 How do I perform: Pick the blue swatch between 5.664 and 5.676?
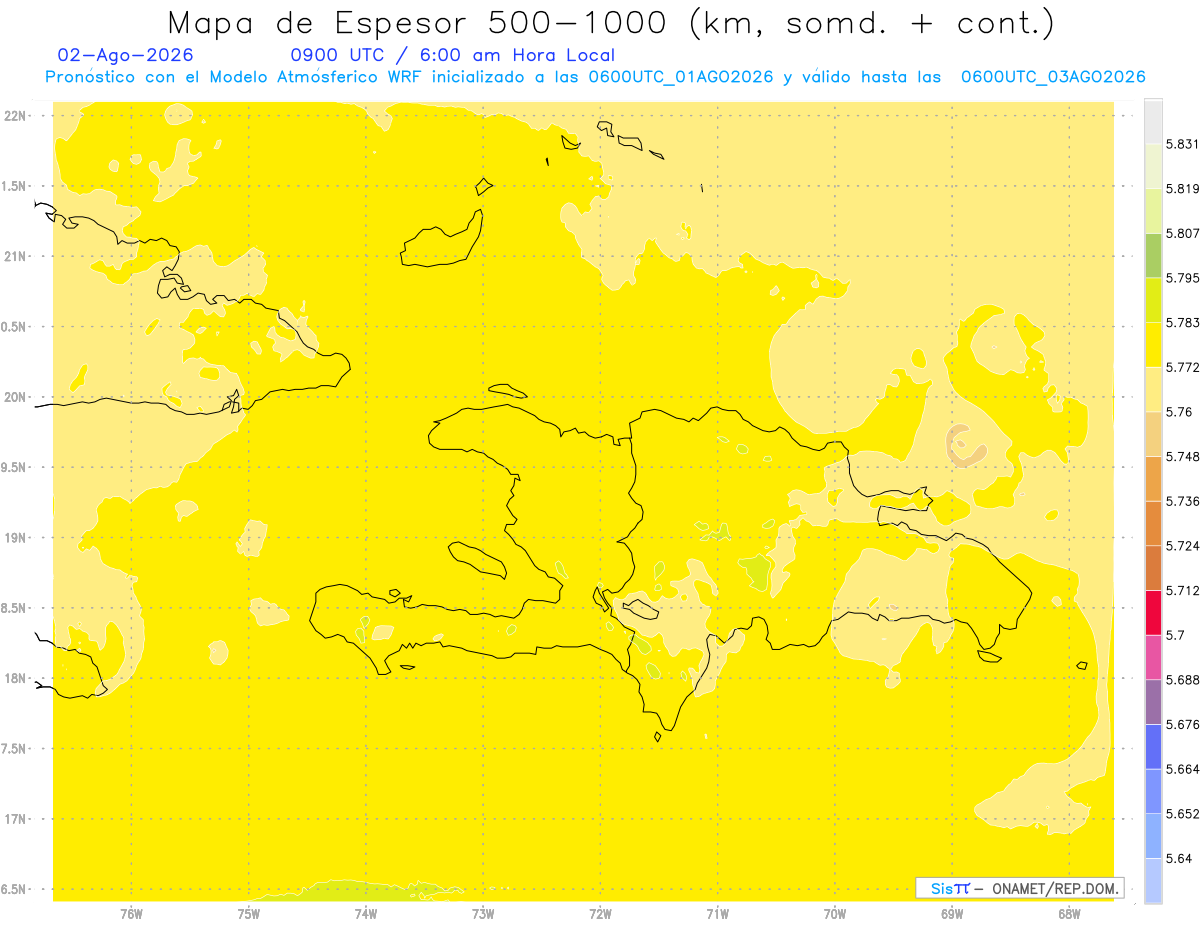1153,746
